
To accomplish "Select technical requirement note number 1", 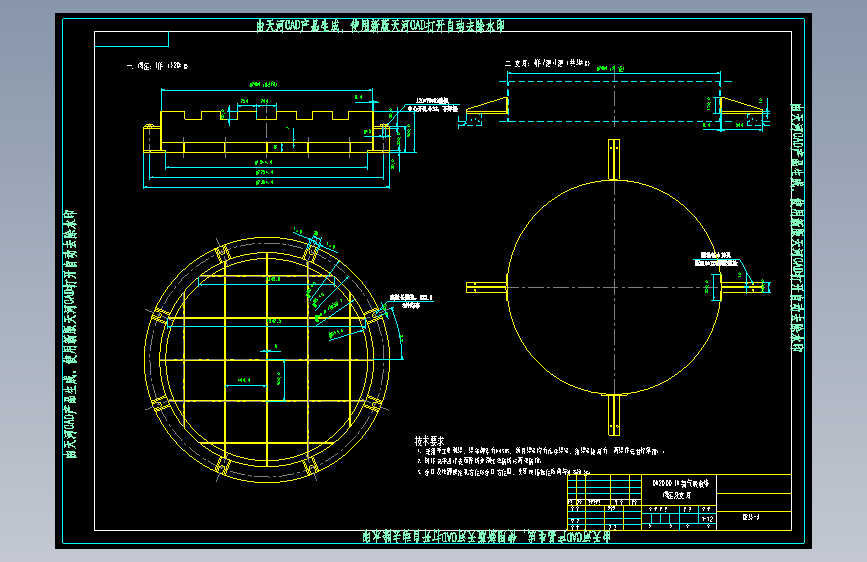I will pyautogui.click(x=541, y=451).
